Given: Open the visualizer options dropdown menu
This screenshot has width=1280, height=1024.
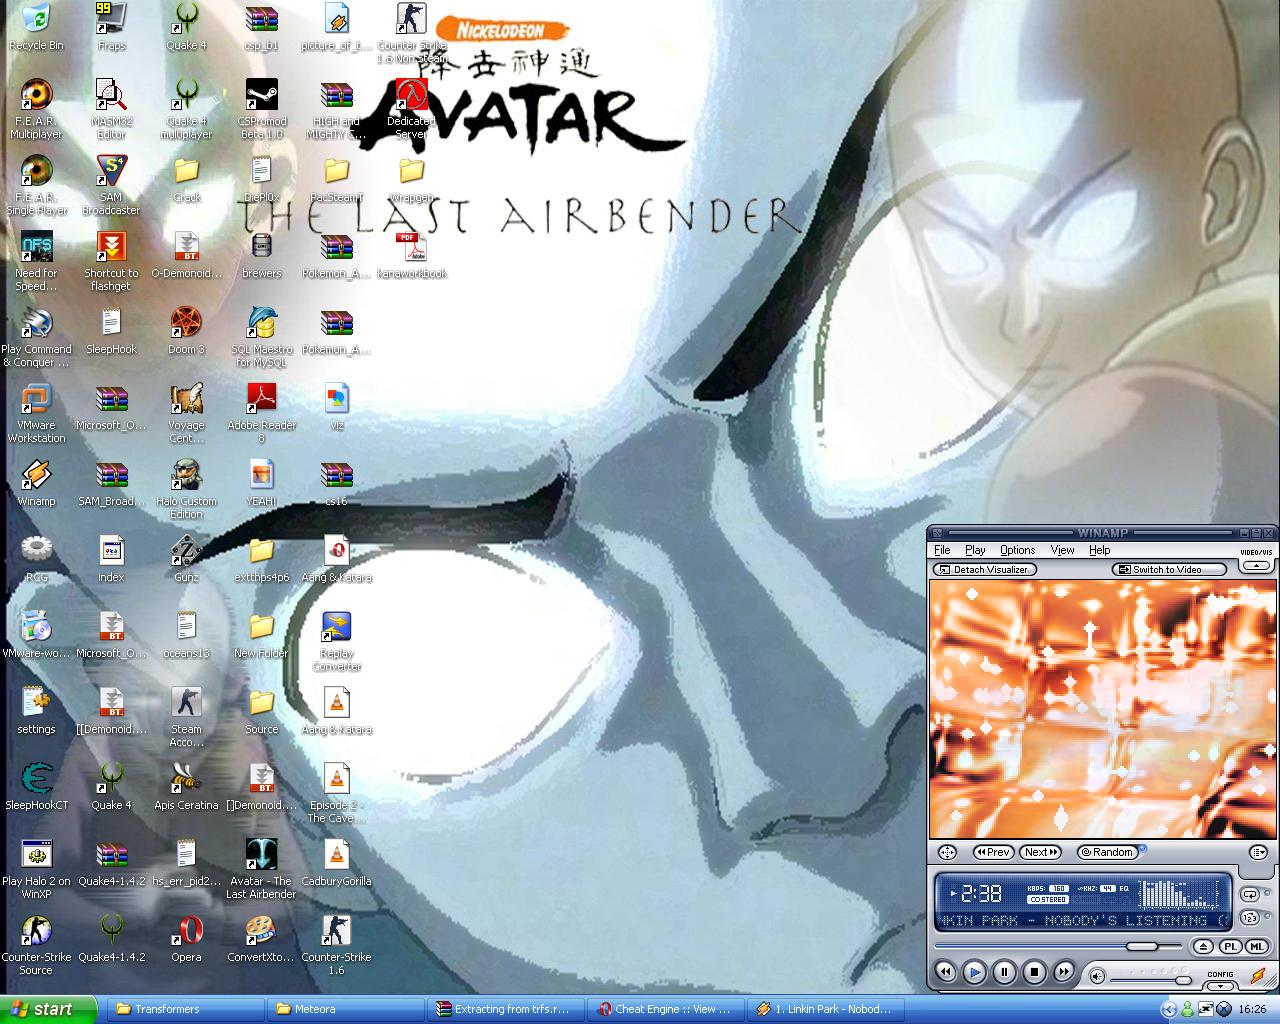Looking at the screenshot, I should pyautogui.click(x=1258, y=852).
